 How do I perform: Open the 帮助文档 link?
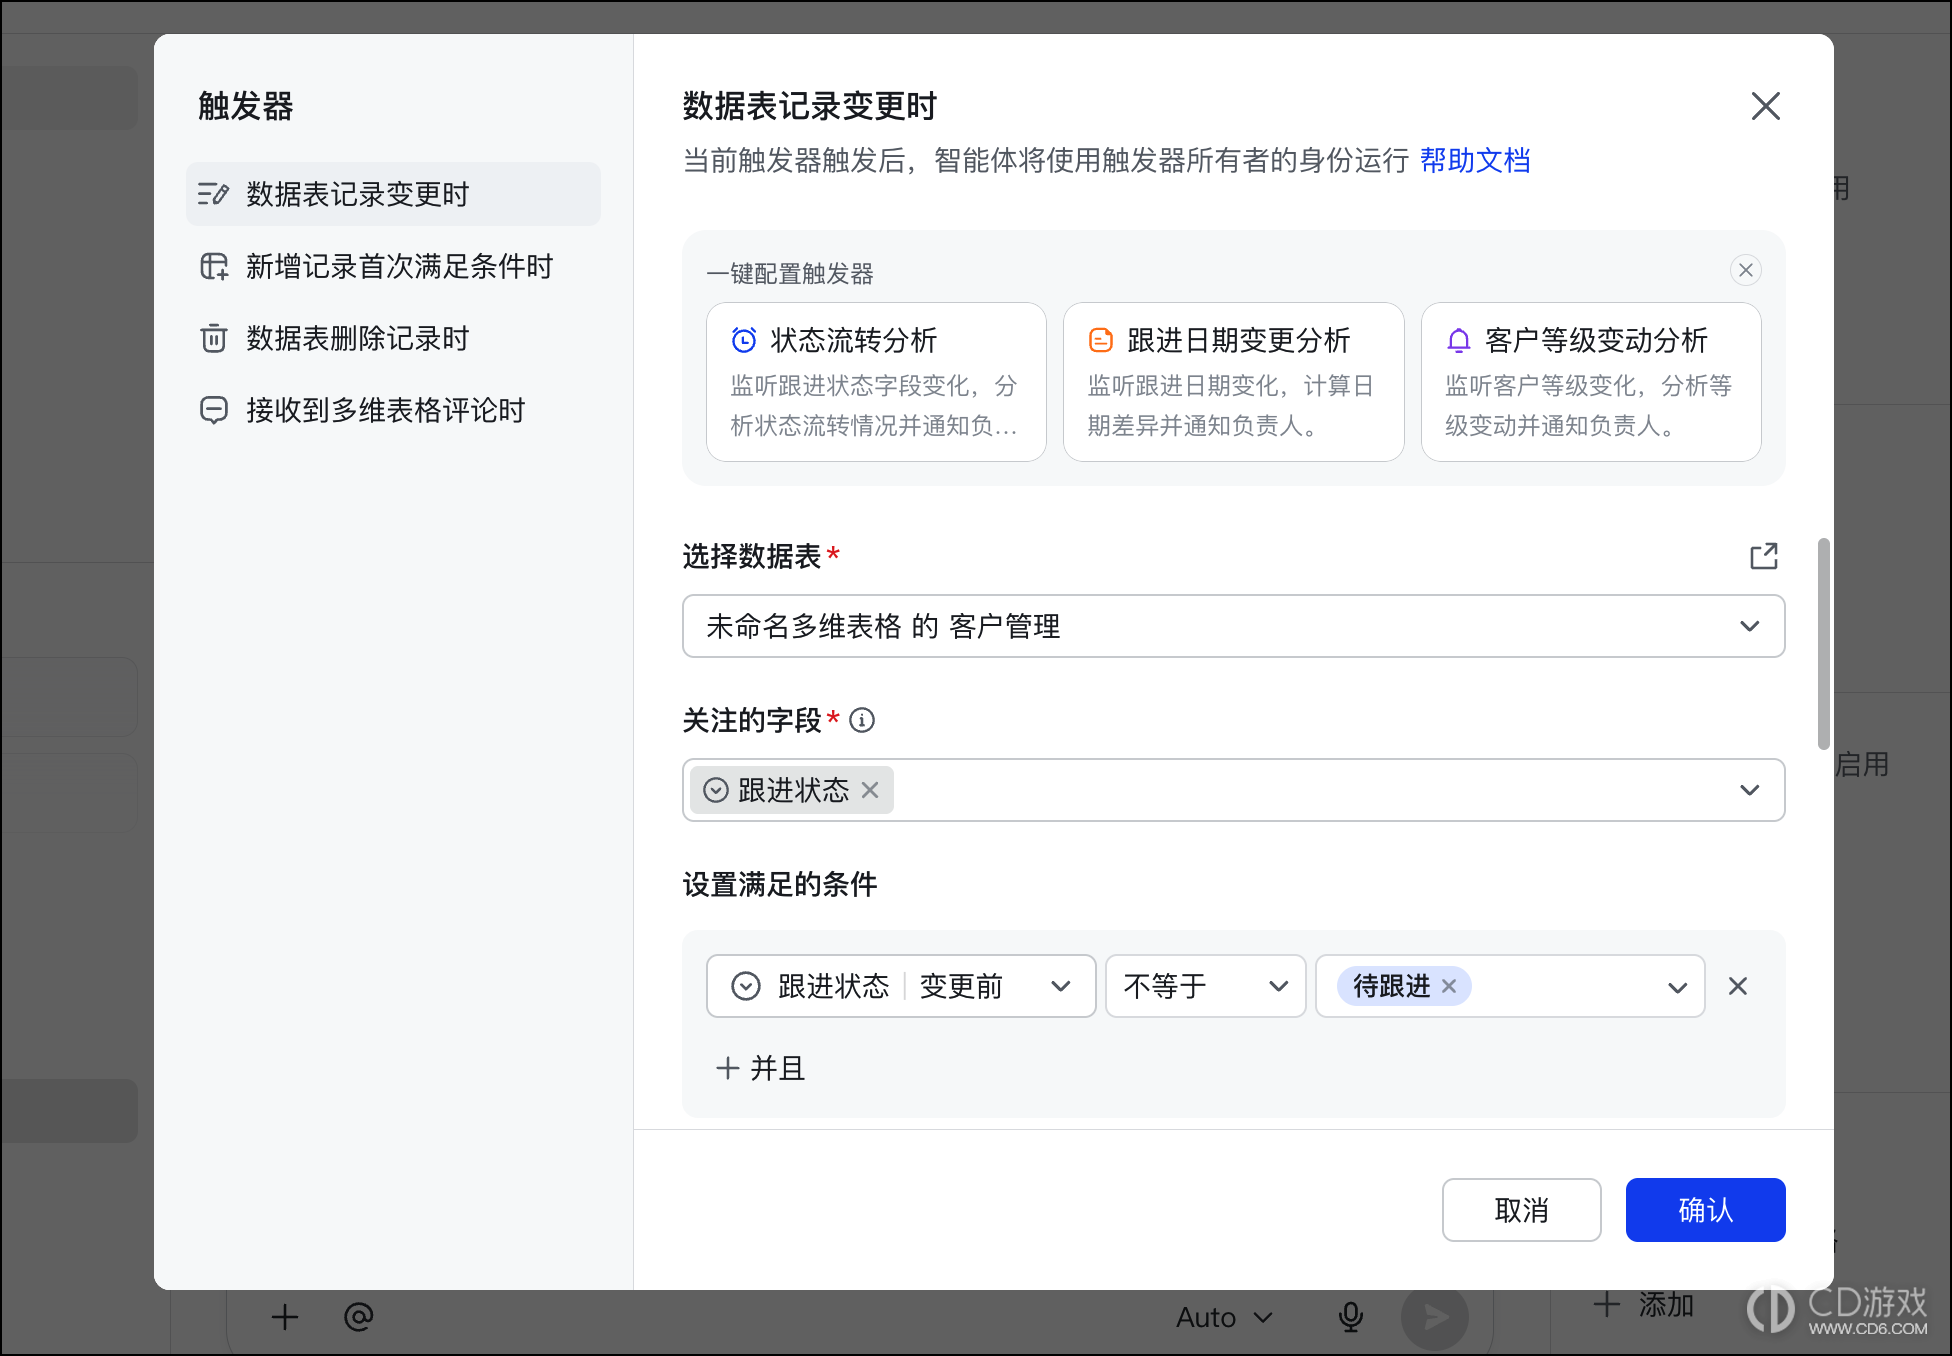pos(1475,160)
